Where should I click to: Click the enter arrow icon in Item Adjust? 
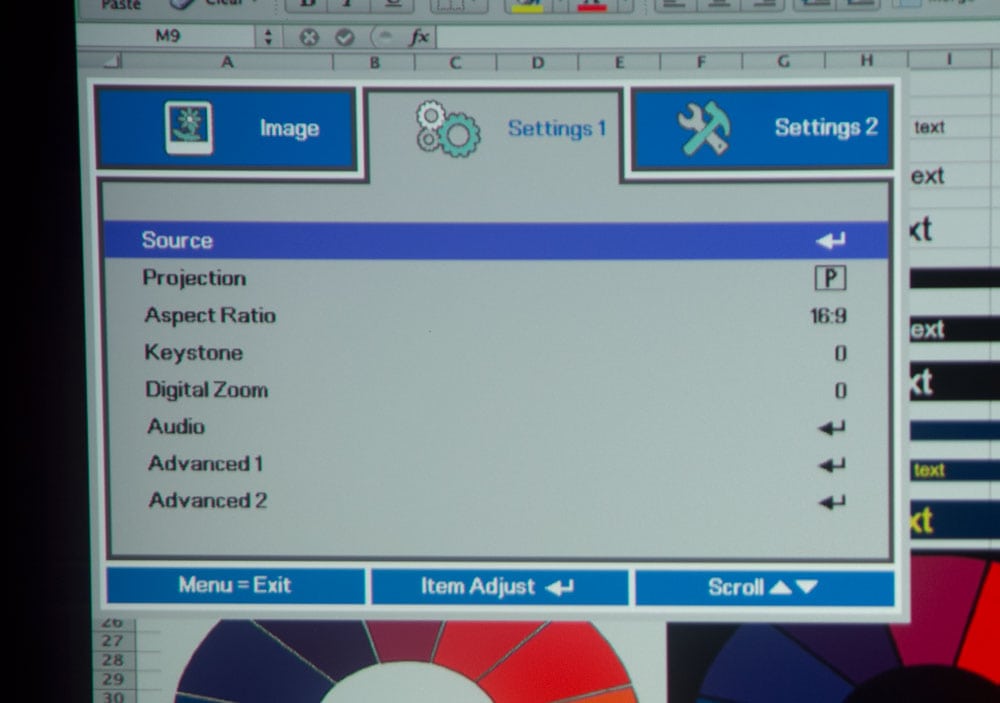[560, 587]
